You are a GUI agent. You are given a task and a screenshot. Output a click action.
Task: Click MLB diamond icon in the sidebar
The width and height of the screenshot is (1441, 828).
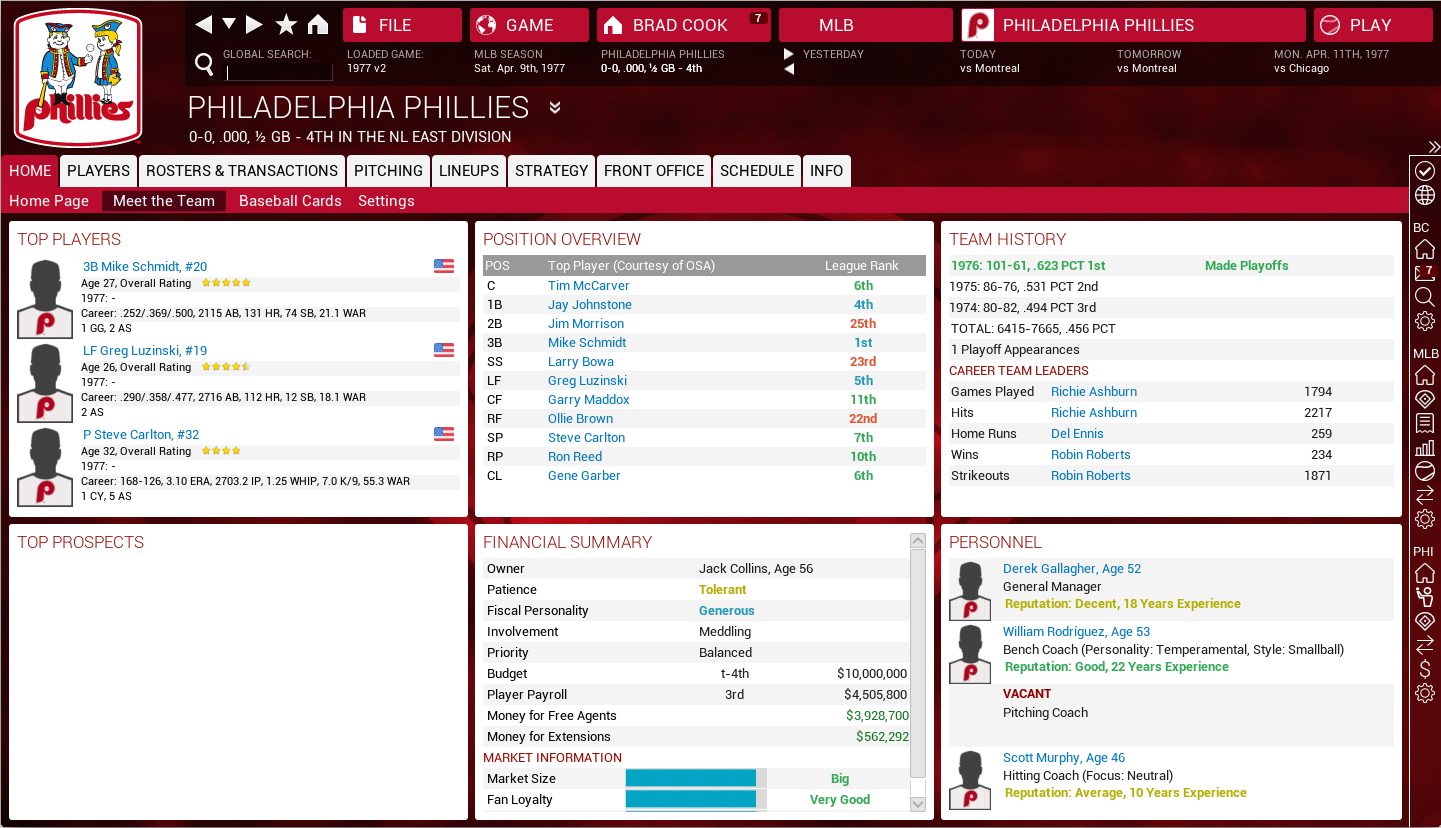tap(1425, 399)
